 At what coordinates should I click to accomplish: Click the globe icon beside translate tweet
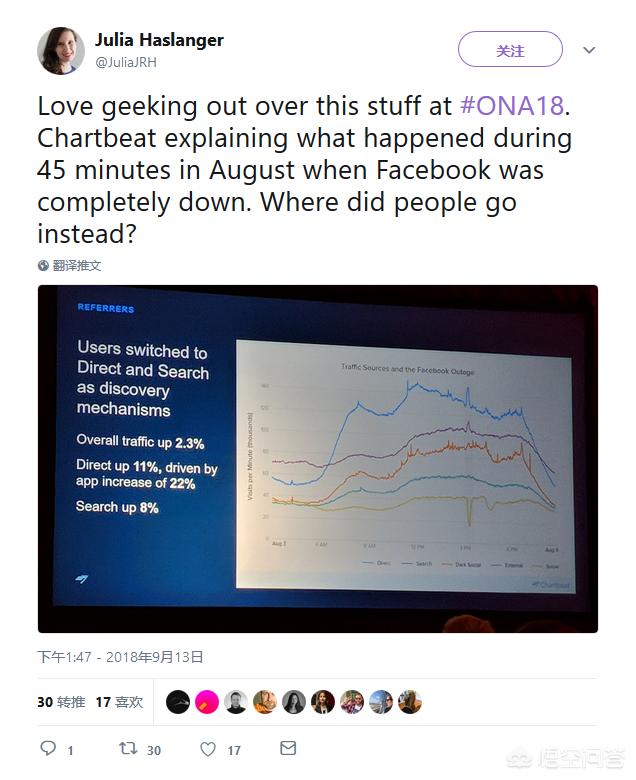(x=44, y=266)
